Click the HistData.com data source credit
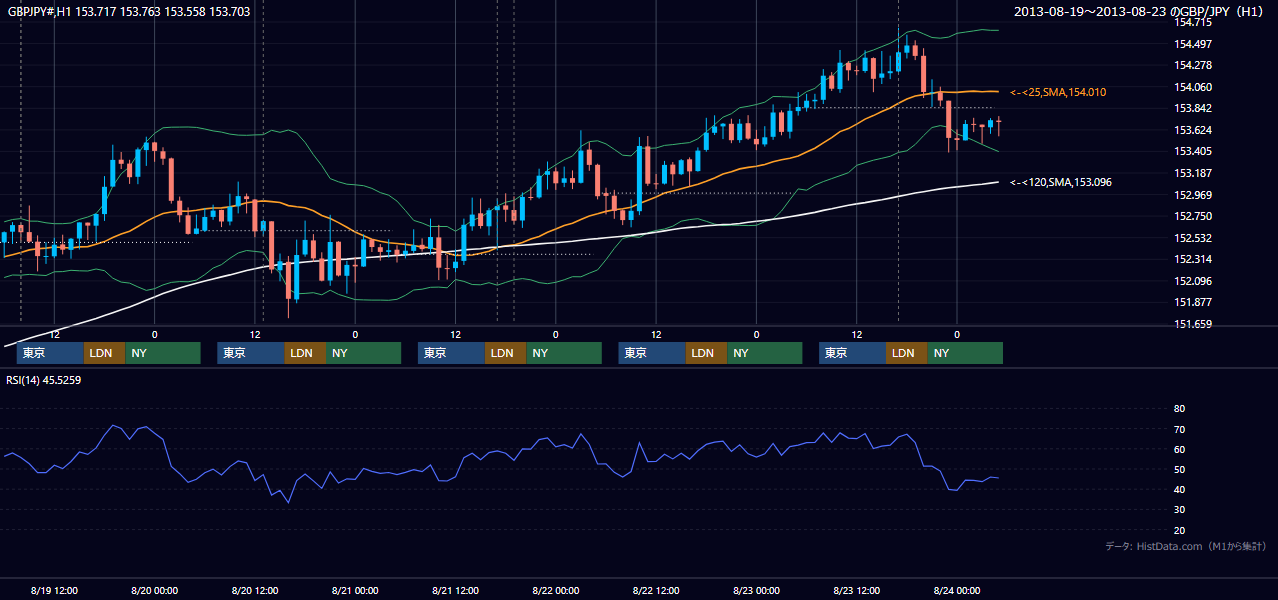The height and width of the screenshot is (600, 1278). [x=1187, y=546]
